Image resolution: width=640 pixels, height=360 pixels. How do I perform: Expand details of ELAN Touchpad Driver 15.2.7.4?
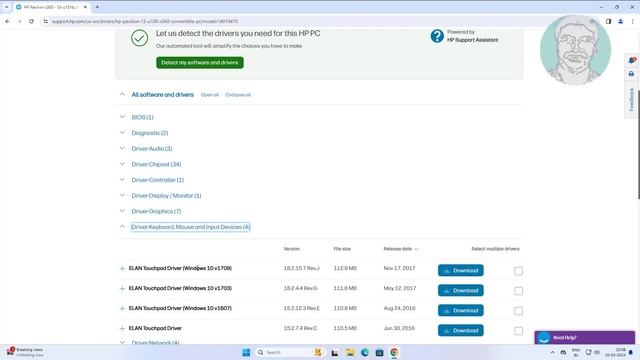(x=122, y=329)
